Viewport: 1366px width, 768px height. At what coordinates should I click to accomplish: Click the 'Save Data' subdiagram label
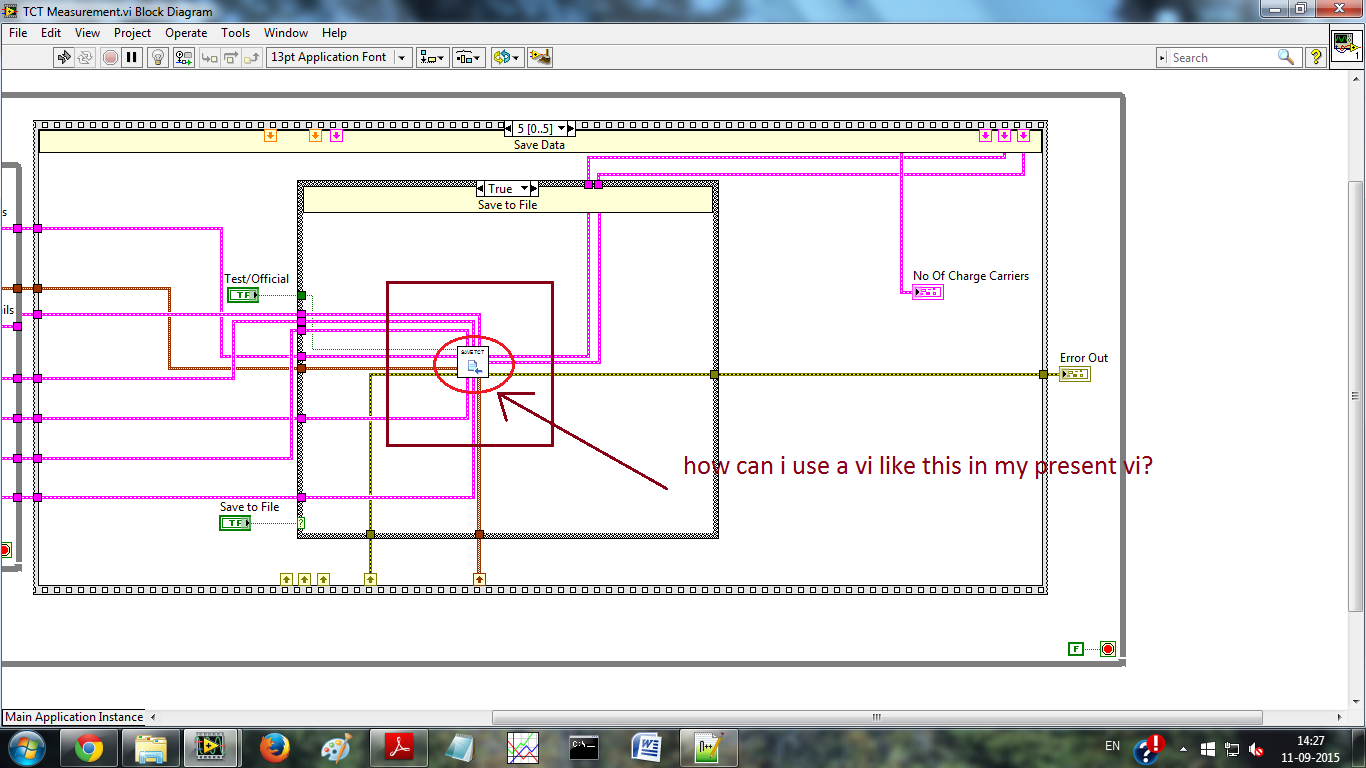point(539,145)
